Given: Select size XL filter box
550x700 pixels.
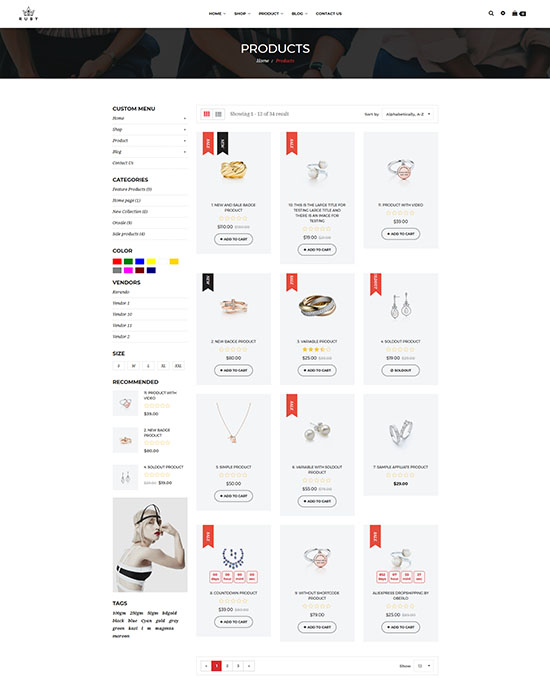Looking at the screenshot, I should [x=163, y=366].
